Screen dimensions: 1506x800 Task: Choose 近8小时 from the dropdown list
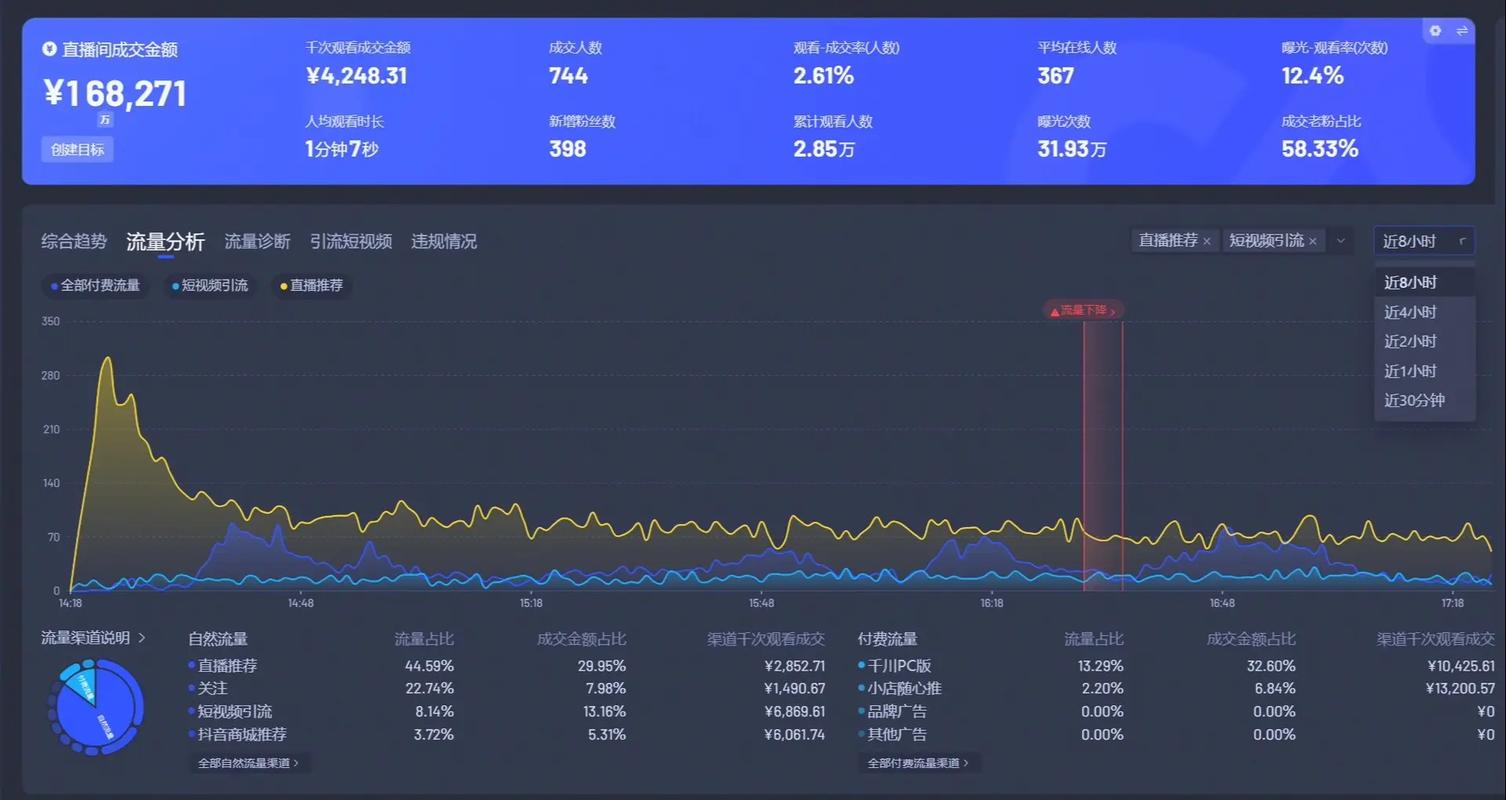[x=1424, y=282]
